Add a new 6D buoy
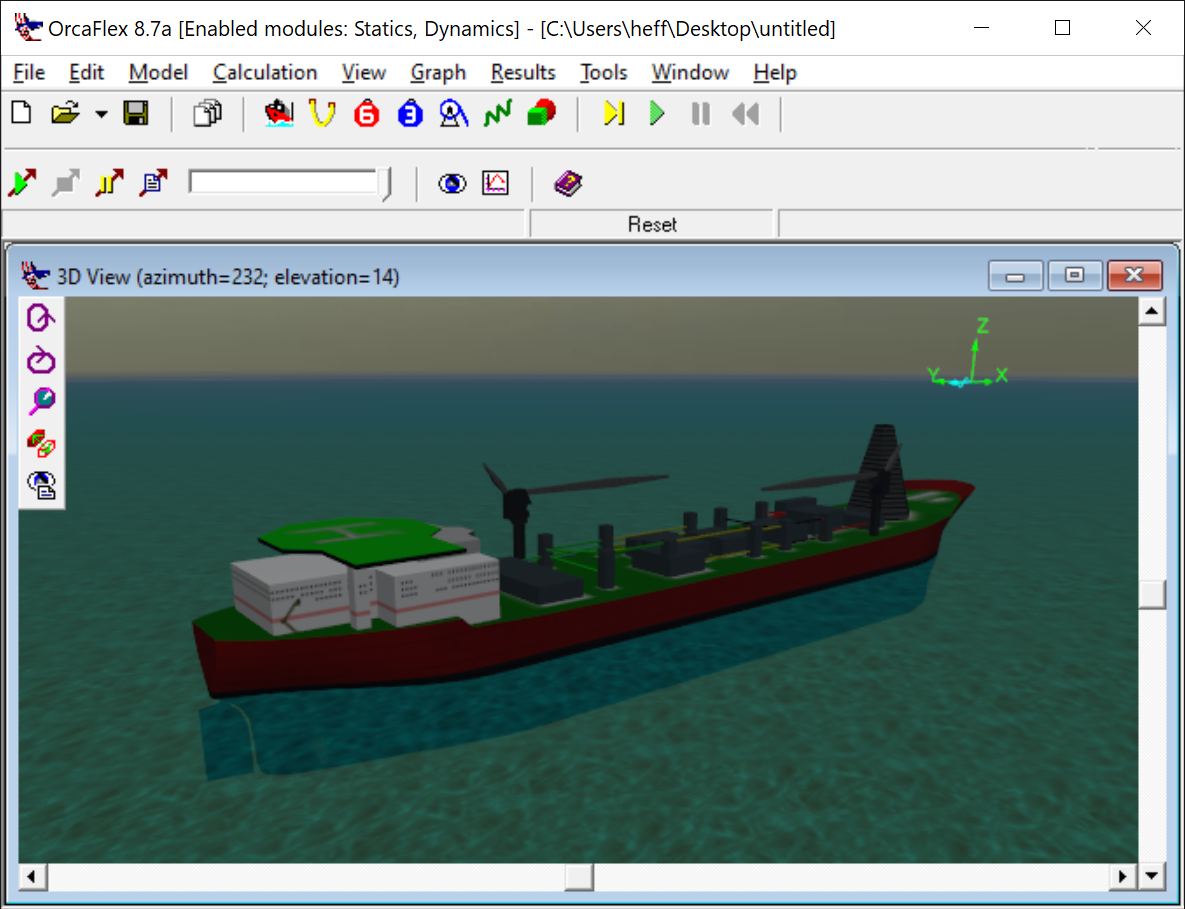This screenshot has height=909, width=1185. [366, 113]
